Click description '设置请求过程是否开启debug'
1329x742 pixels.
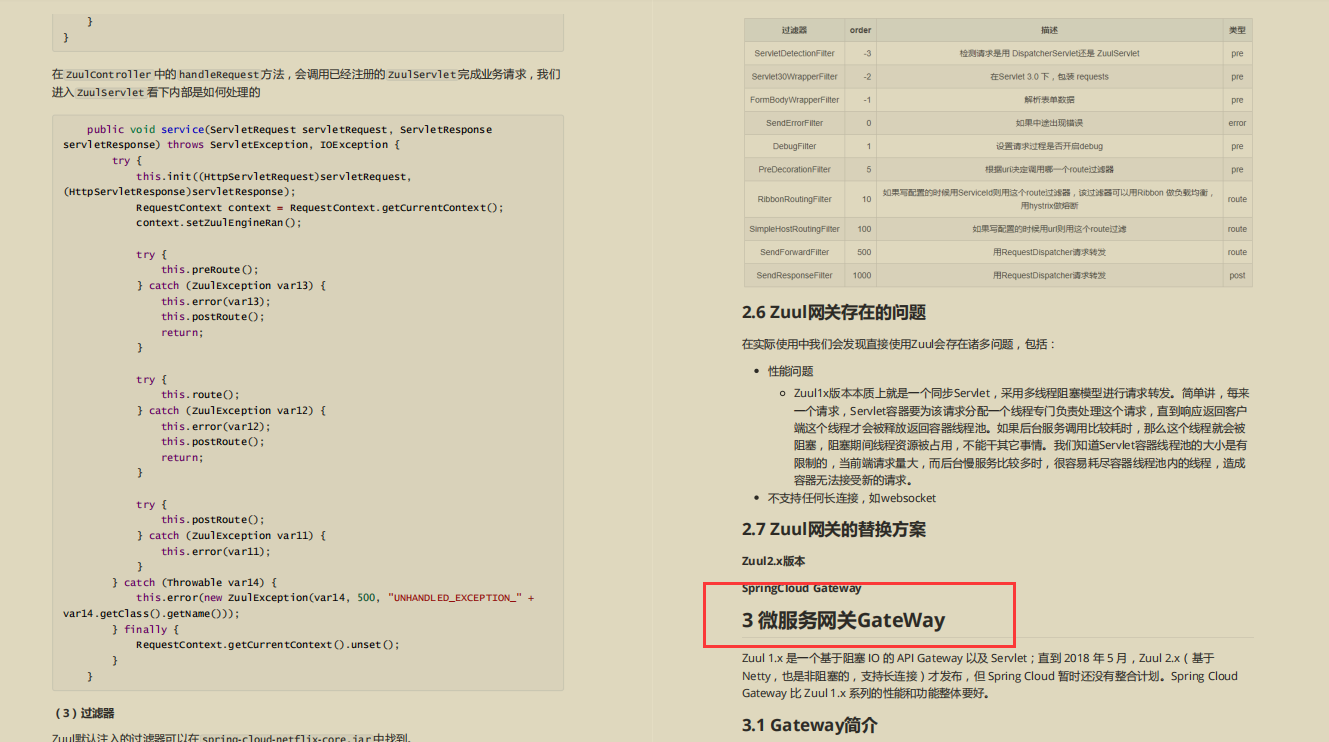coord(1049,146)
